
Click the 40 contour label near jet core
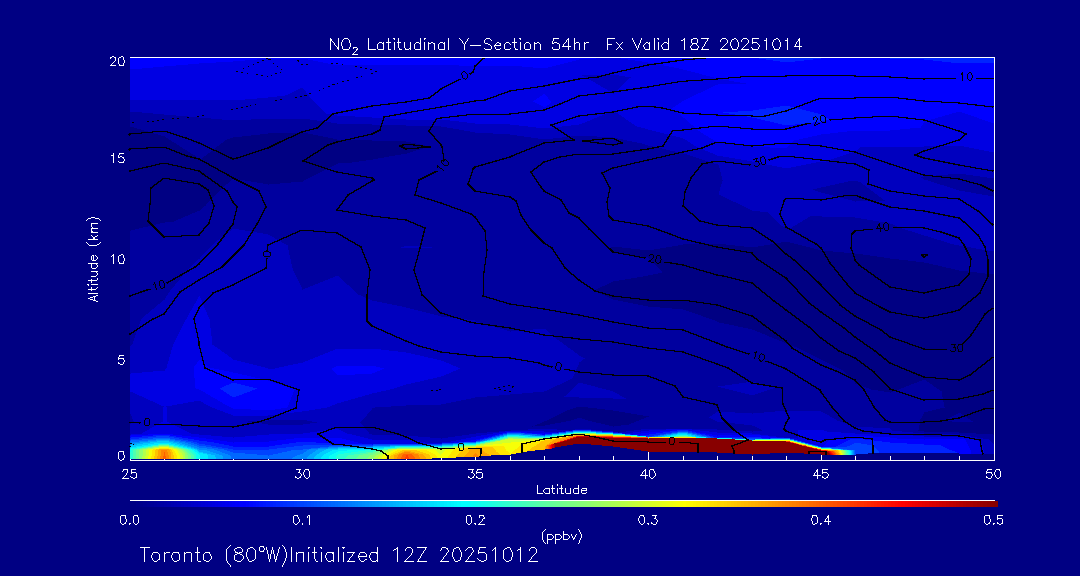pyautogui.click(x=882, y=228)
